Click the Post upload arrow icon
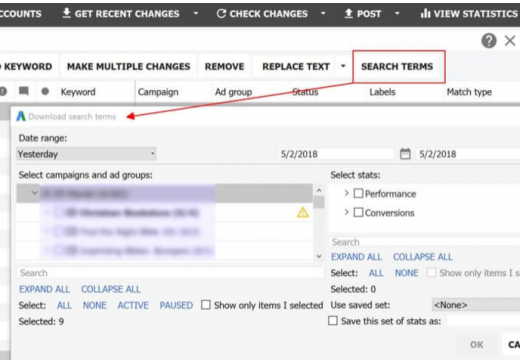This screenshot has height=360, width=520. [348, 14]
